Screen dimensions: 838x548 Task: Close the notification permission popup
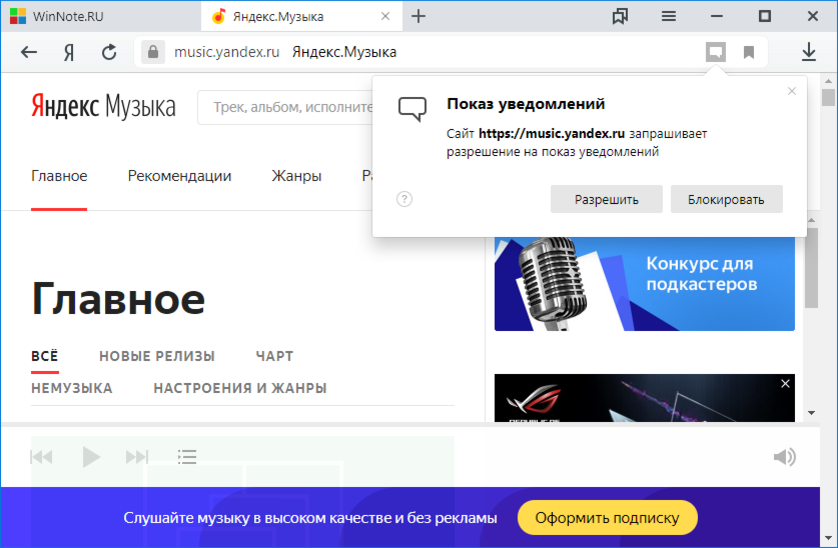pyautogui.click(x=792, y=91)
